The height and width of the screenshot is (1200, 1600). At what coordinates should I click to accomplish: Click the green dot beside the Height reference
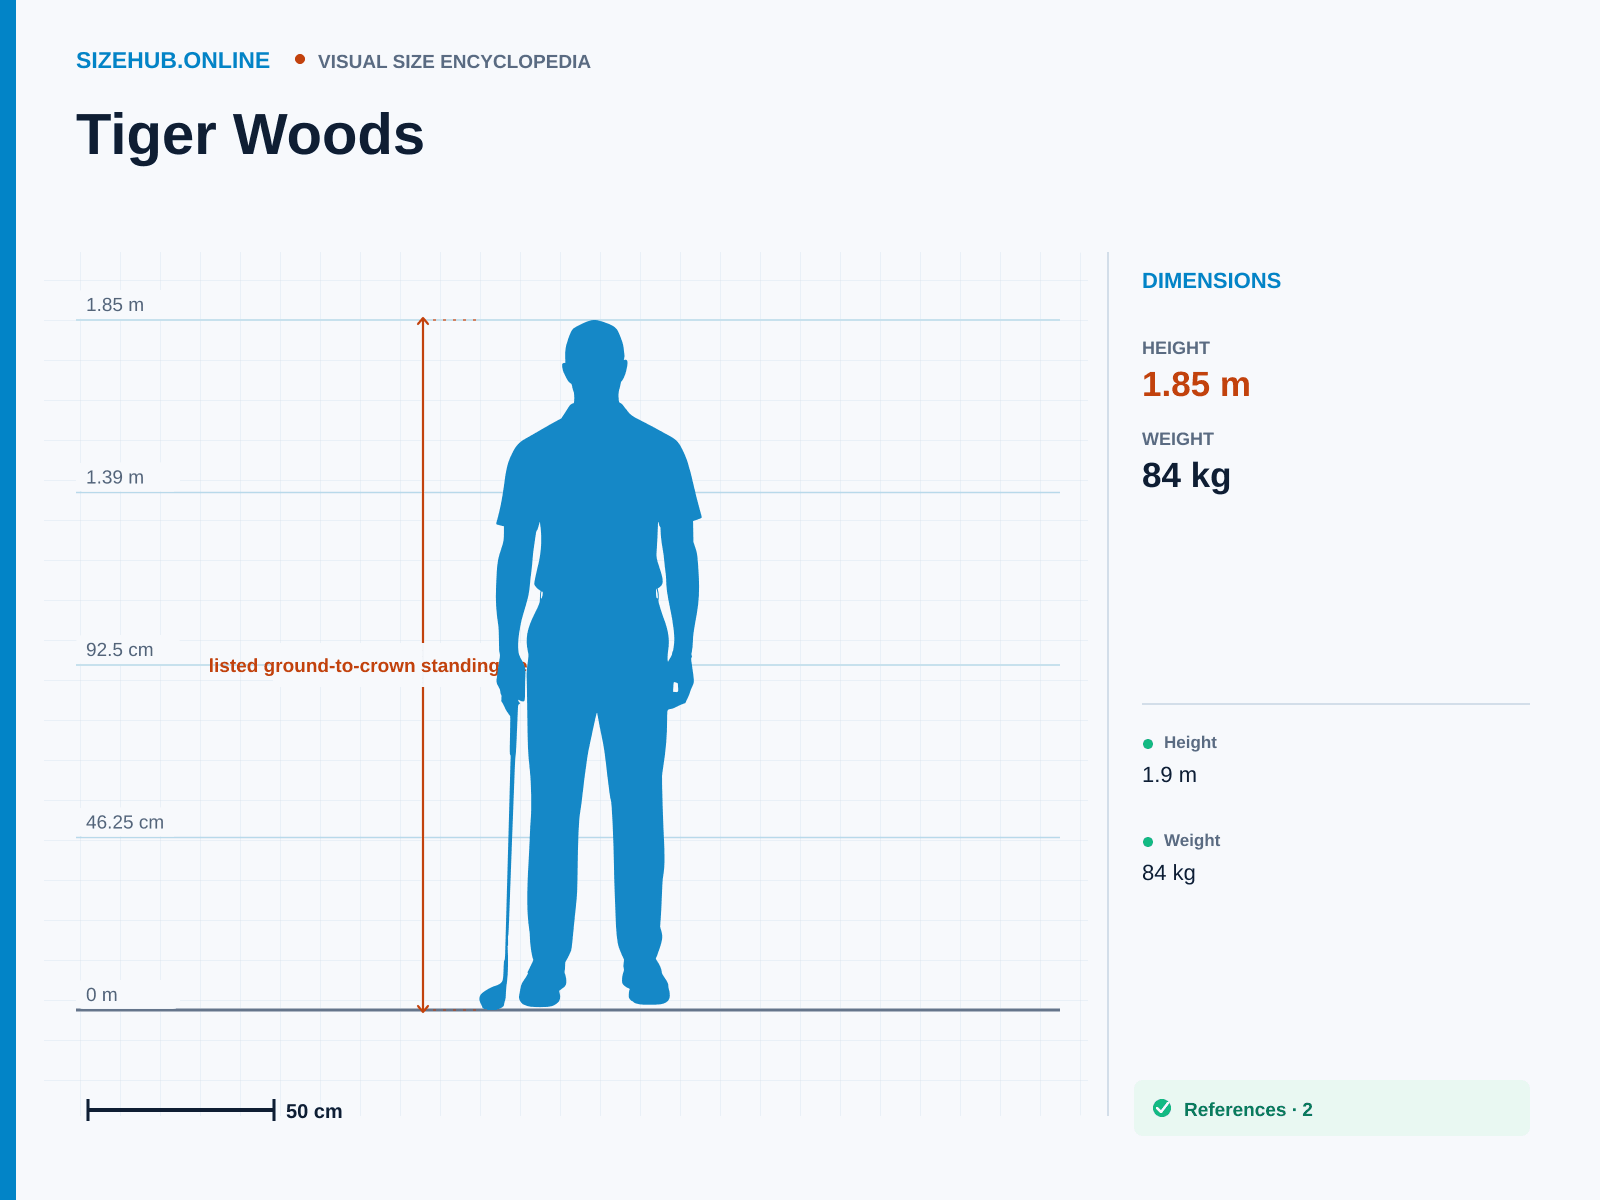(1148, 743)
